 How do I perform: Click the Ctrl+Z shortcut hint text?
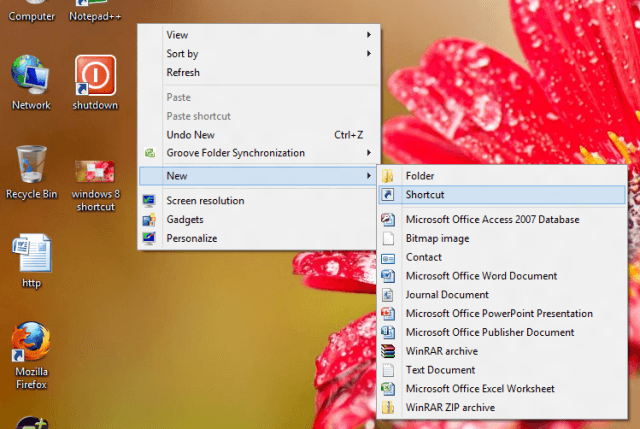tap(348, 135)
